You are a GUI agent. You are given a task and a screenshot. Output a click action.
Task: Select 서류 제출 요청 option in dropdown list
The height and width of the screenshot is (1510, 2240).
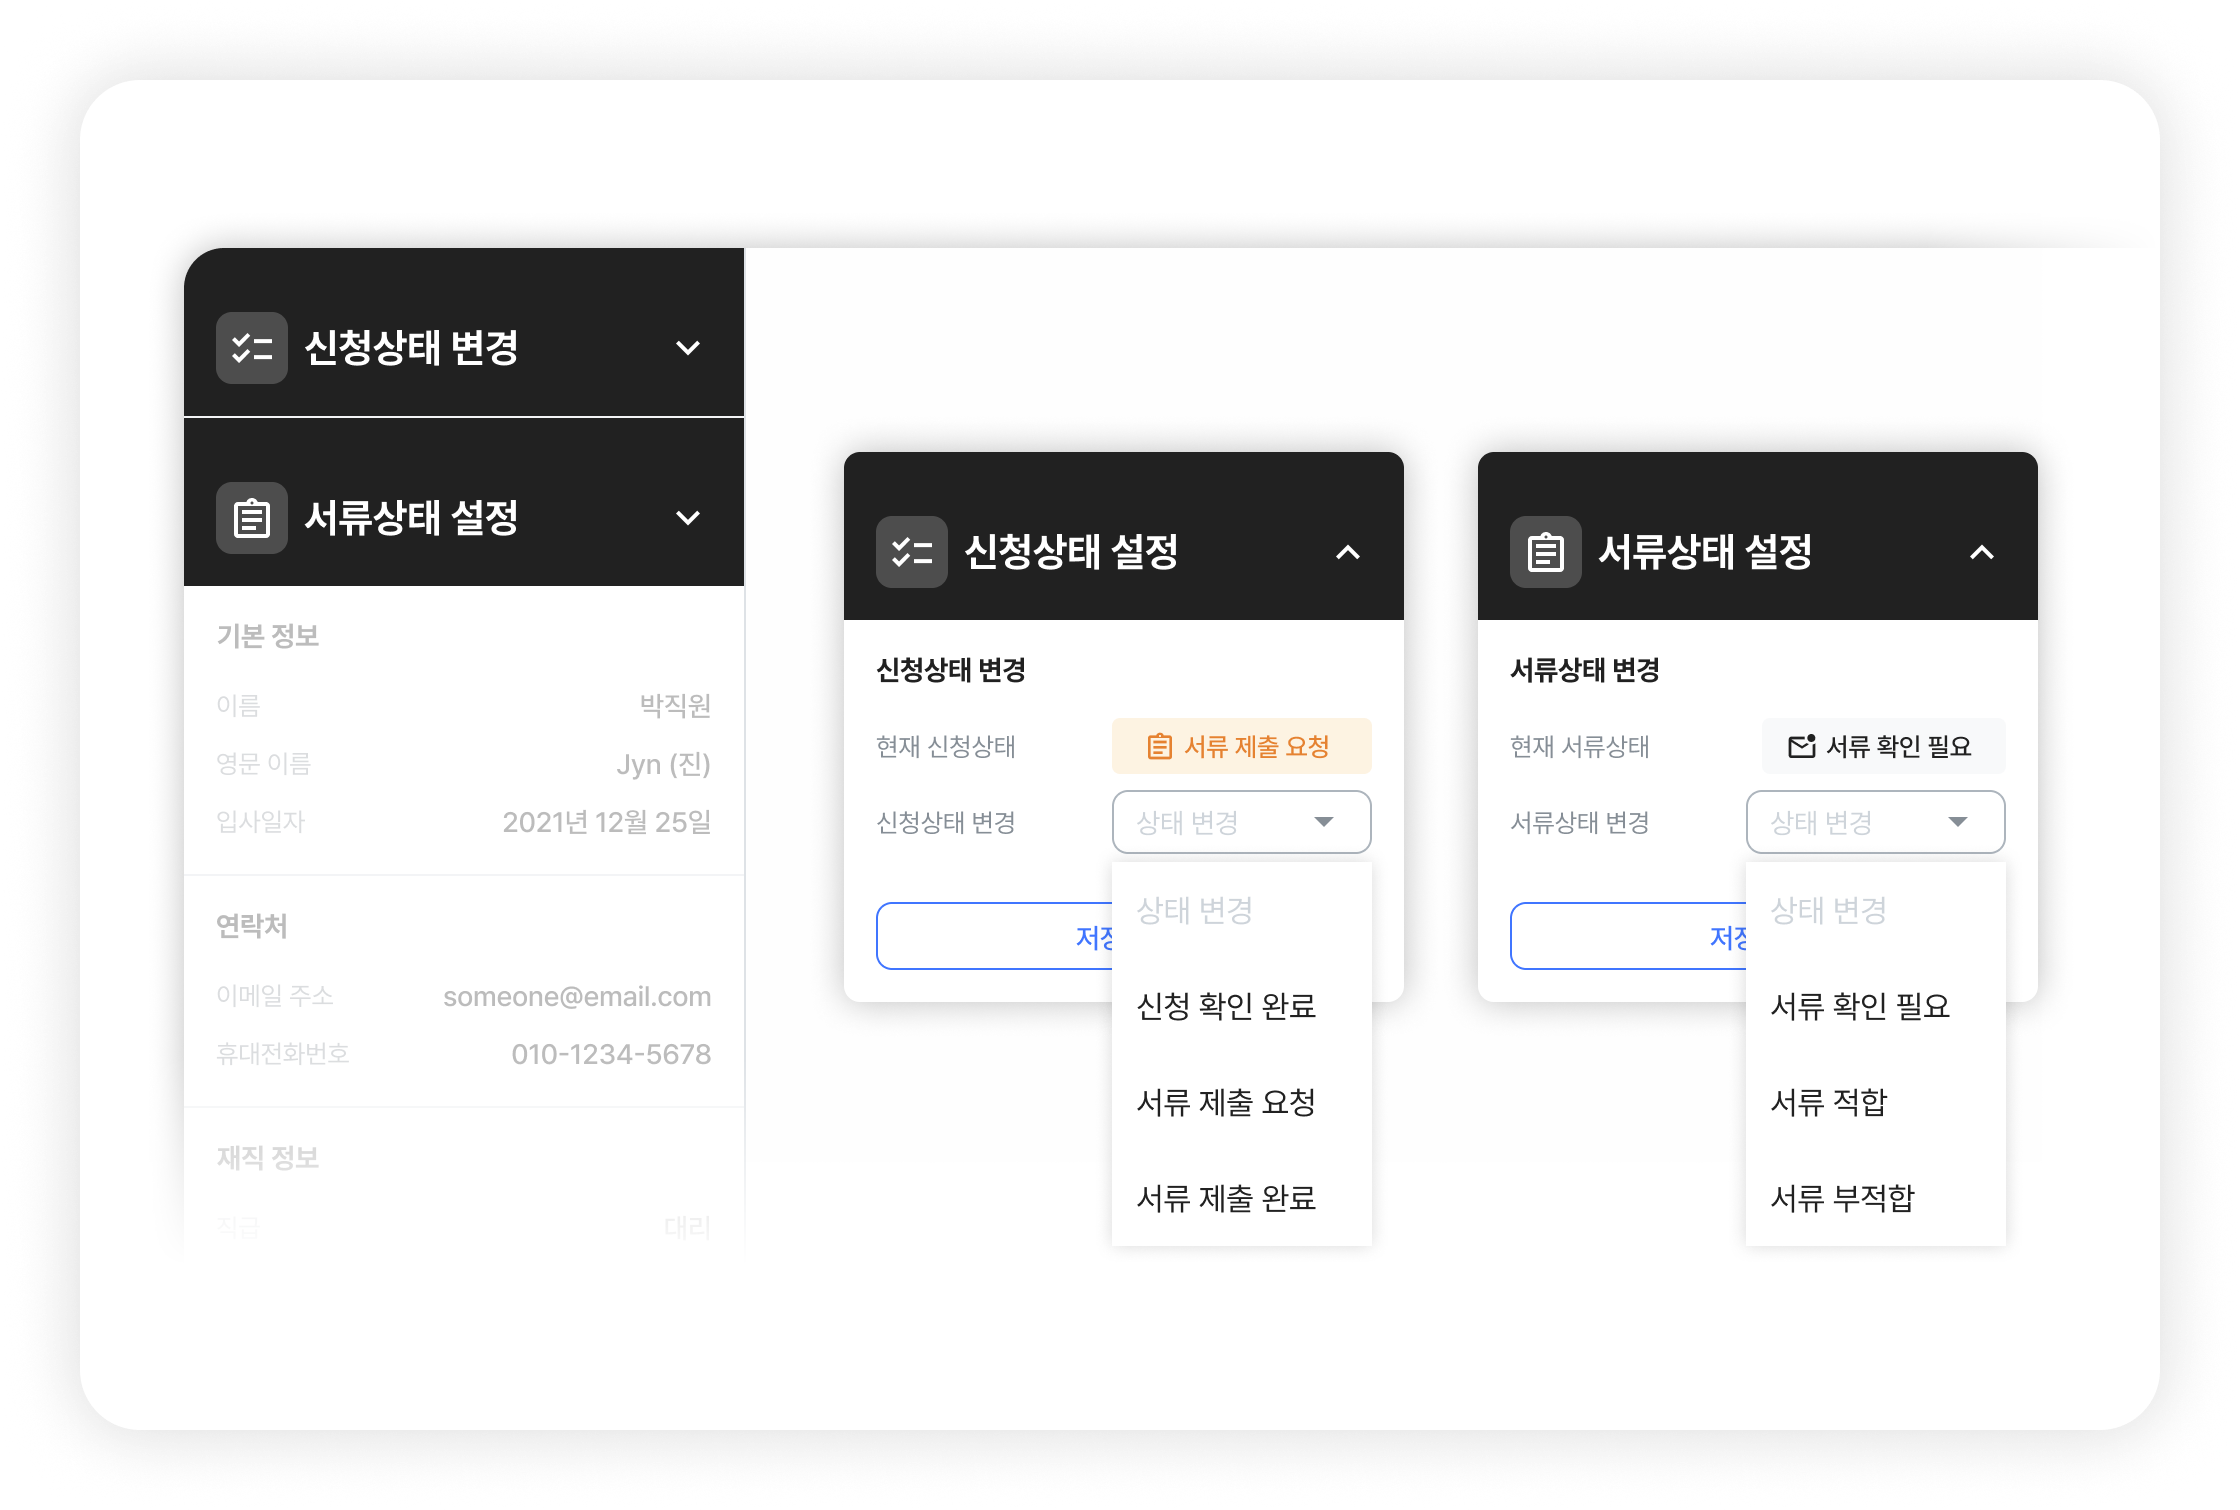(x=1226, y=1102)
